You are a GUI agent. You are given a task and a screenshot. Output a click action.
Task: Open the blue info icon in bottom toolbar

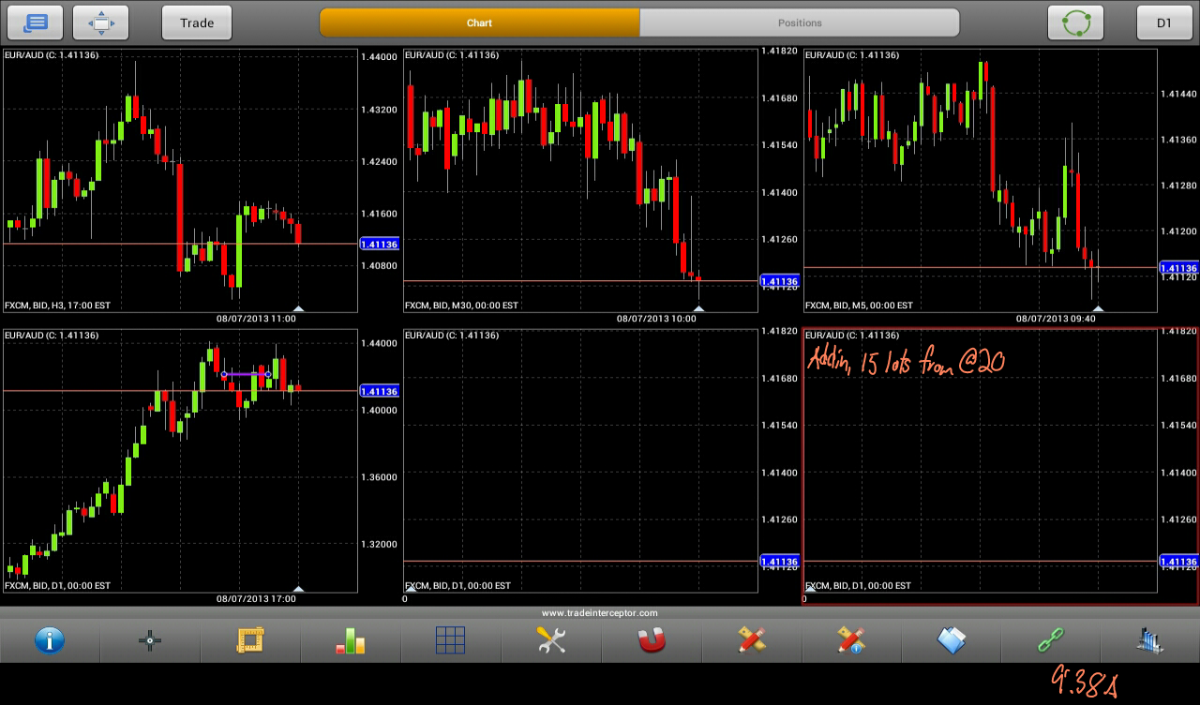coord(50,640)
